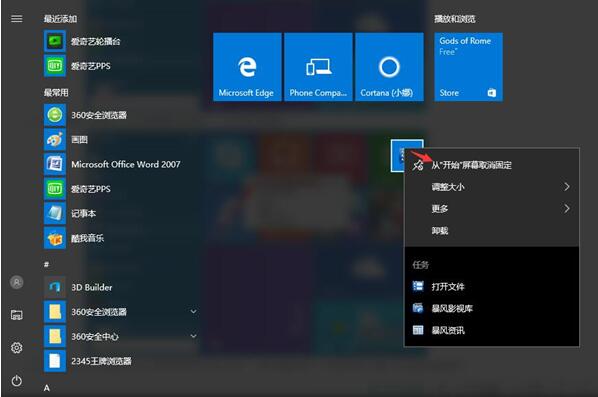Click the 暴风影视库 task icon

point(418,308)
